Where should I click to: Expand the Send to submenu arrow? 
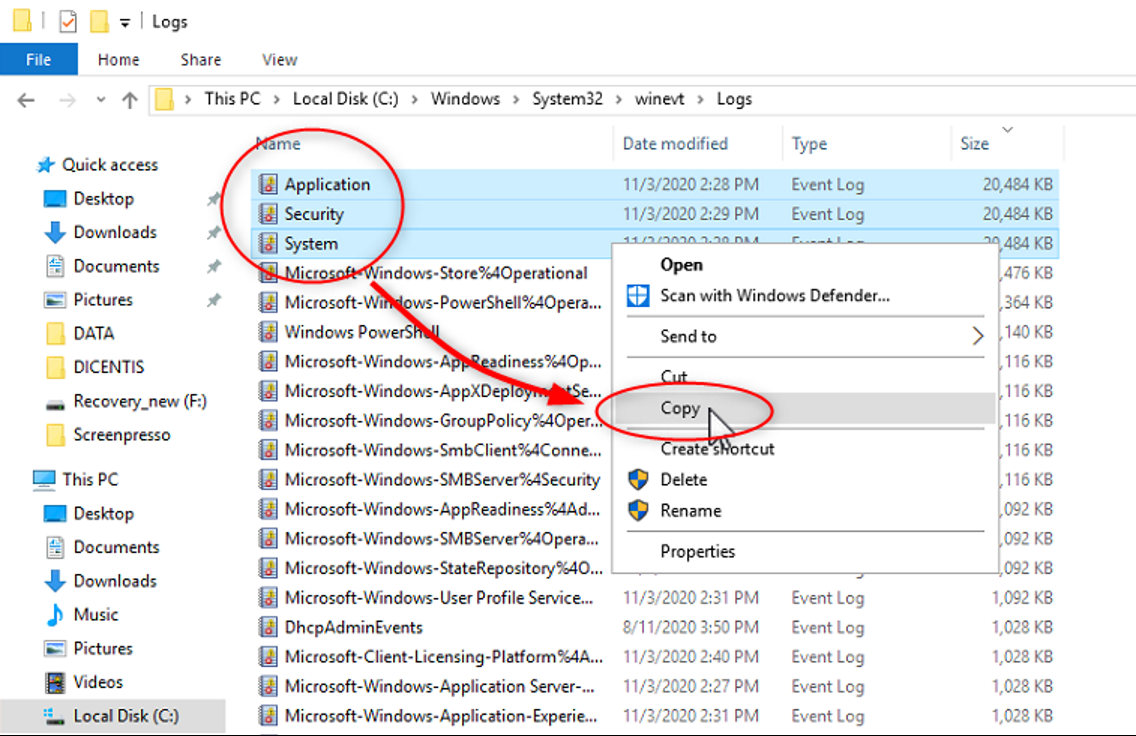(978, 336)
